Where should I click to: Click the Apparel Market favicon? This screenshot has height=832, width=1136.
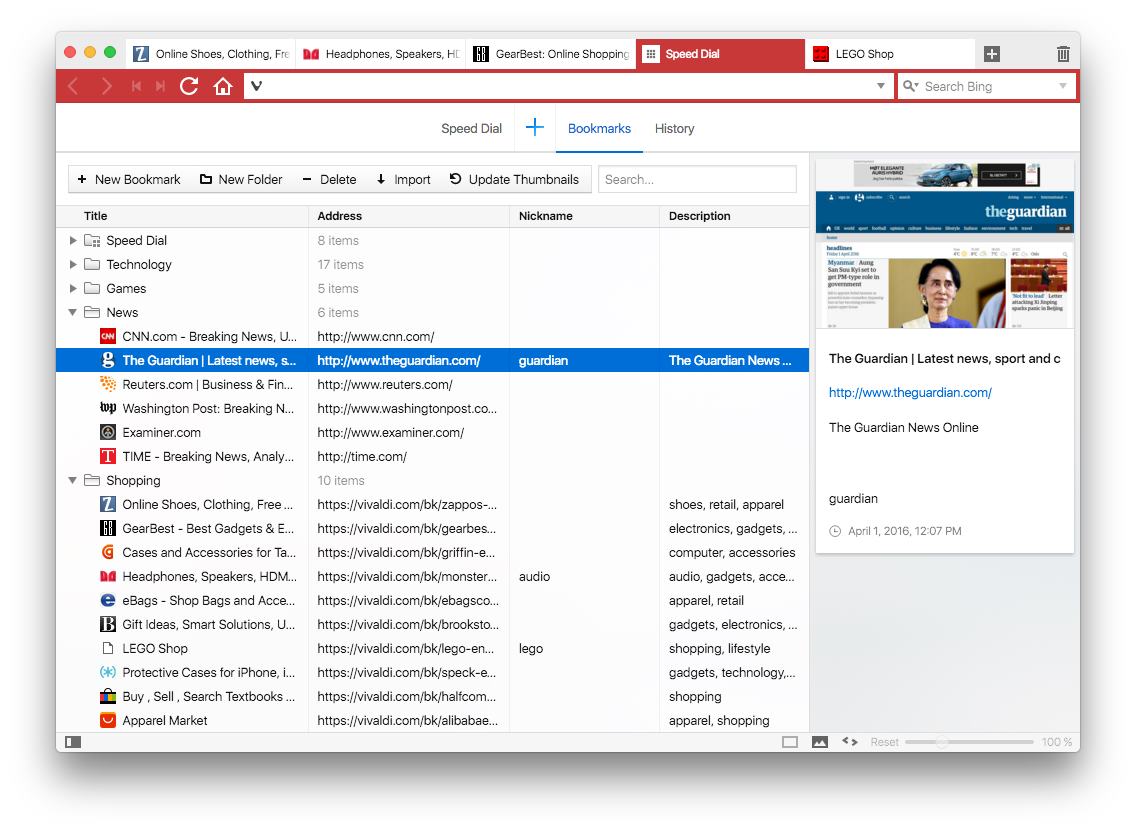coord(108,720)
